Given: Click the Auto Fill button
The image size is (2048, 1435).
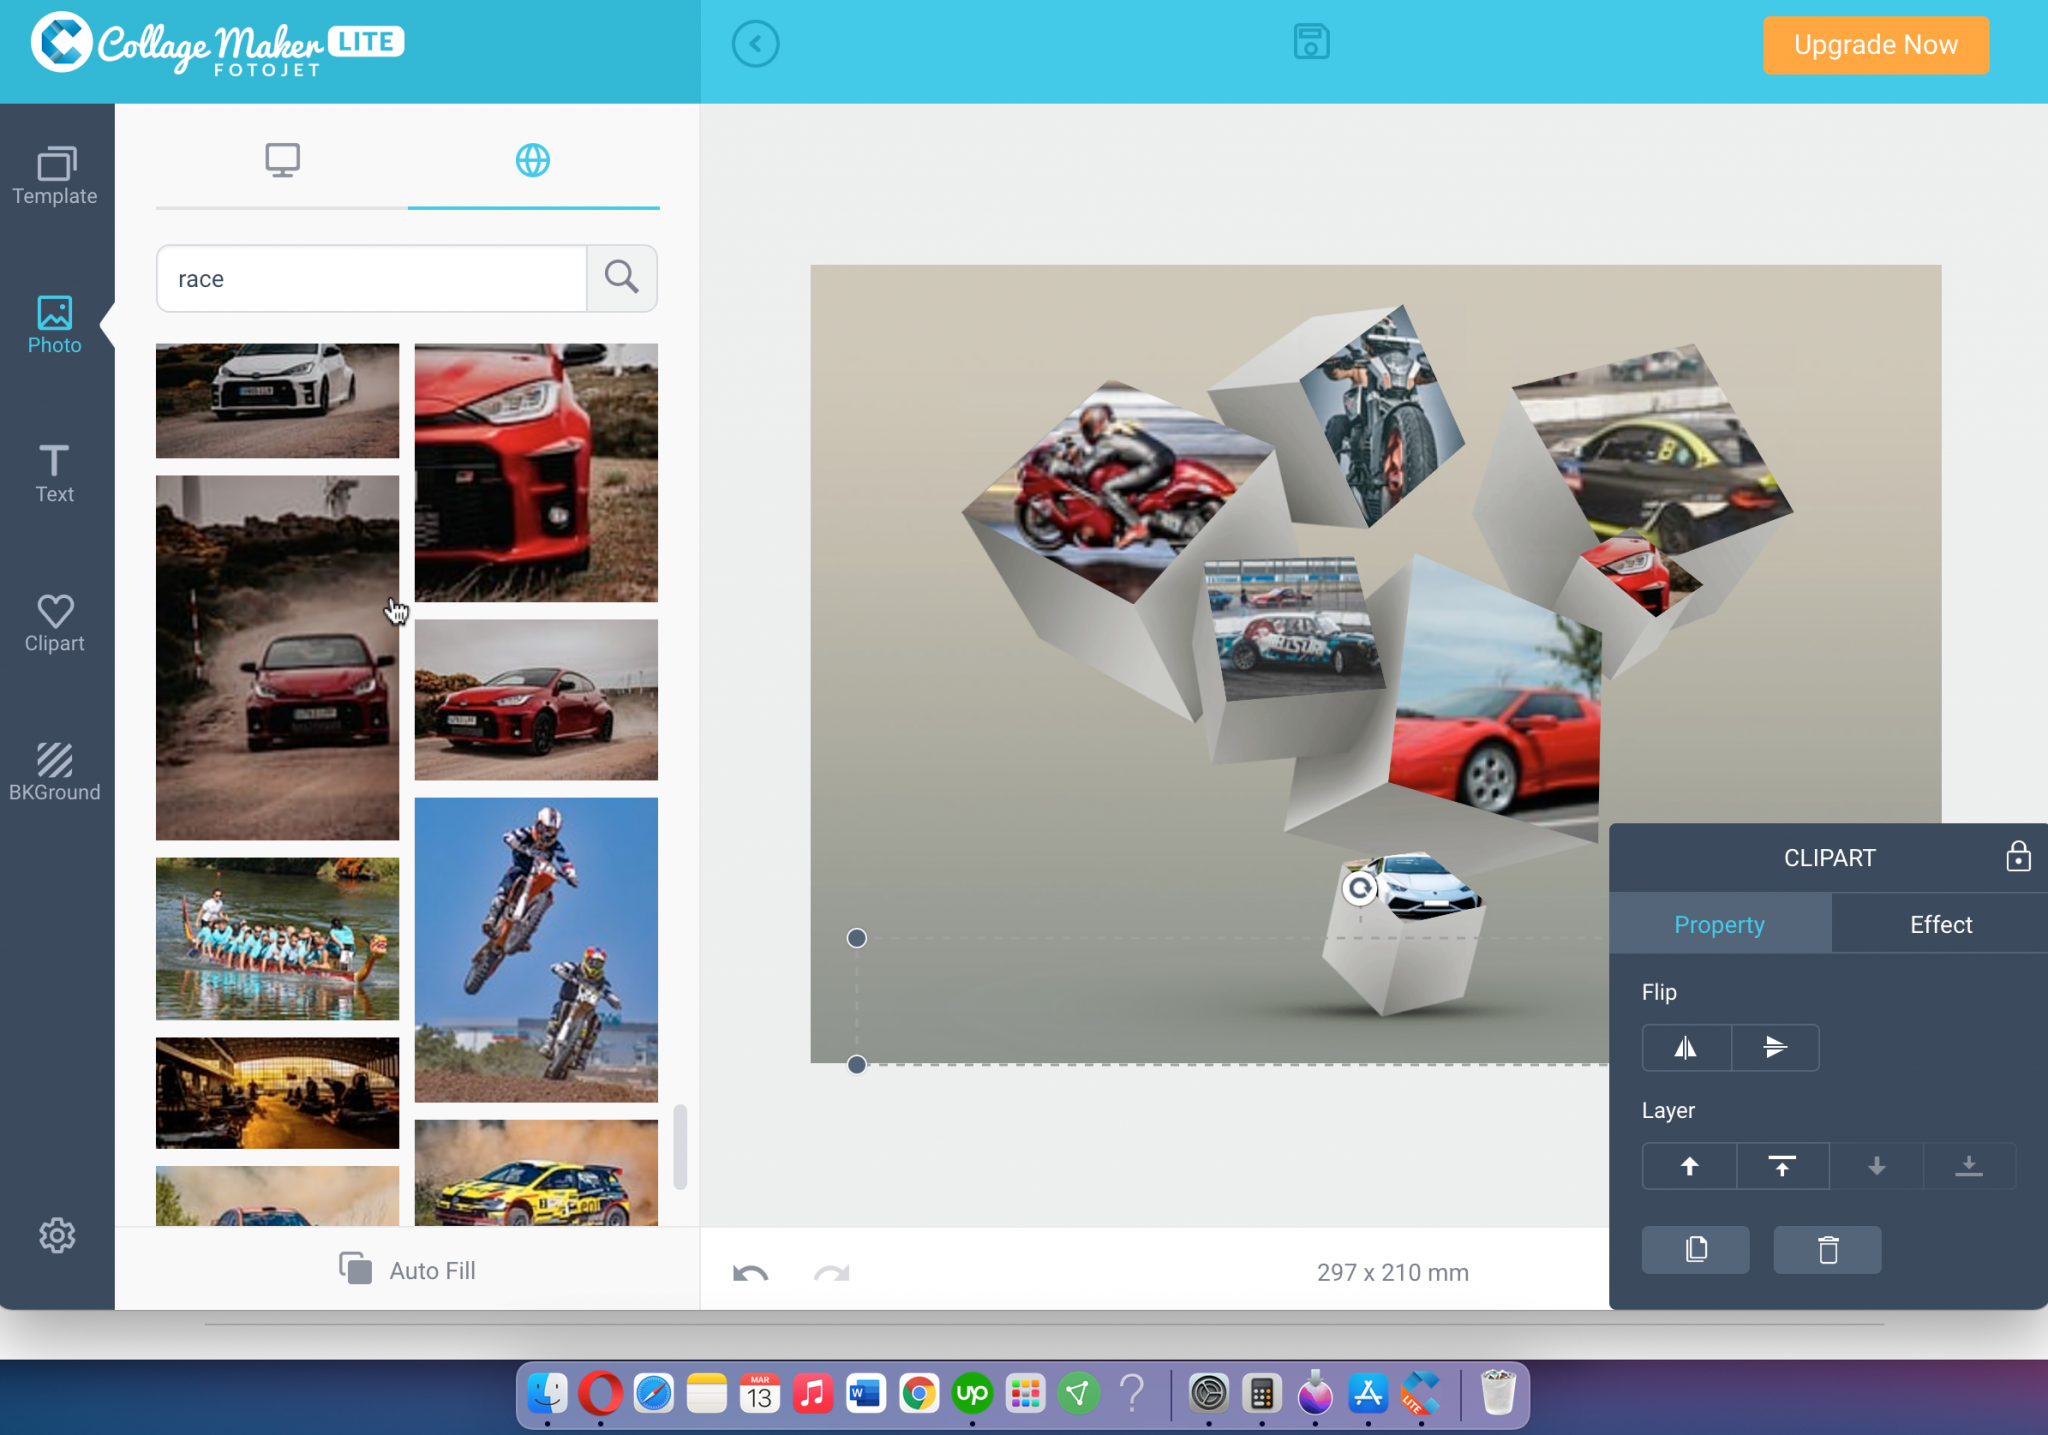Looking at the screenshot, I should click(407, 1270).
